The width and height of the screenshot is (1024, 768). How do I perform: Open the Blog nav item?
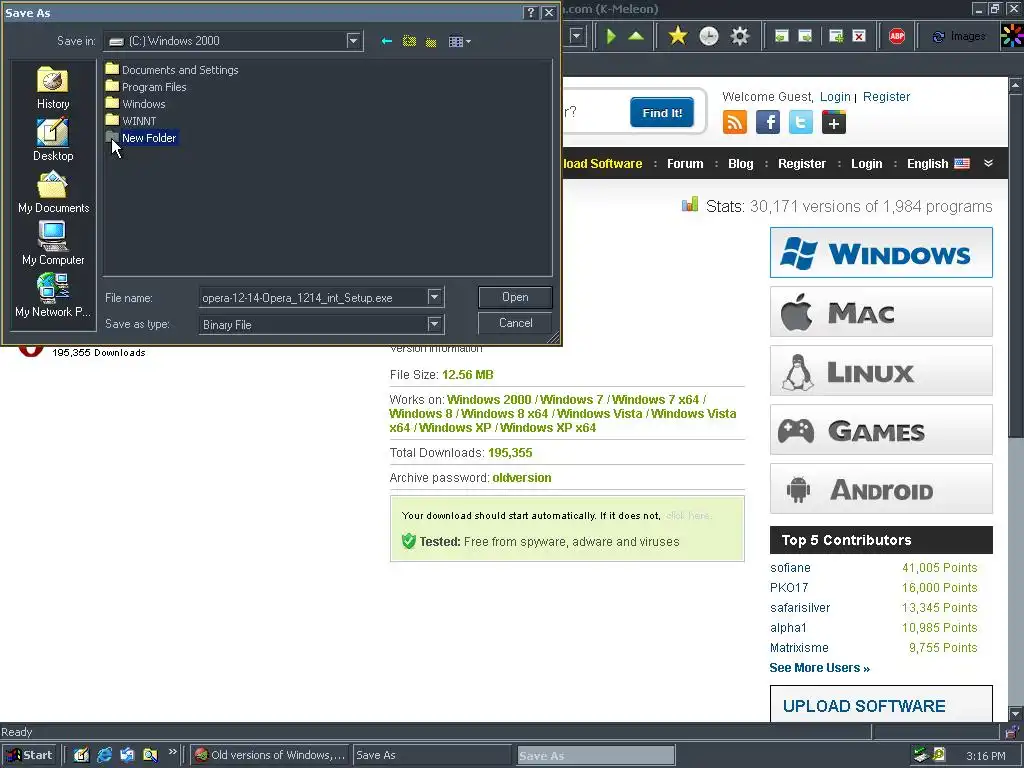point(741,164)
